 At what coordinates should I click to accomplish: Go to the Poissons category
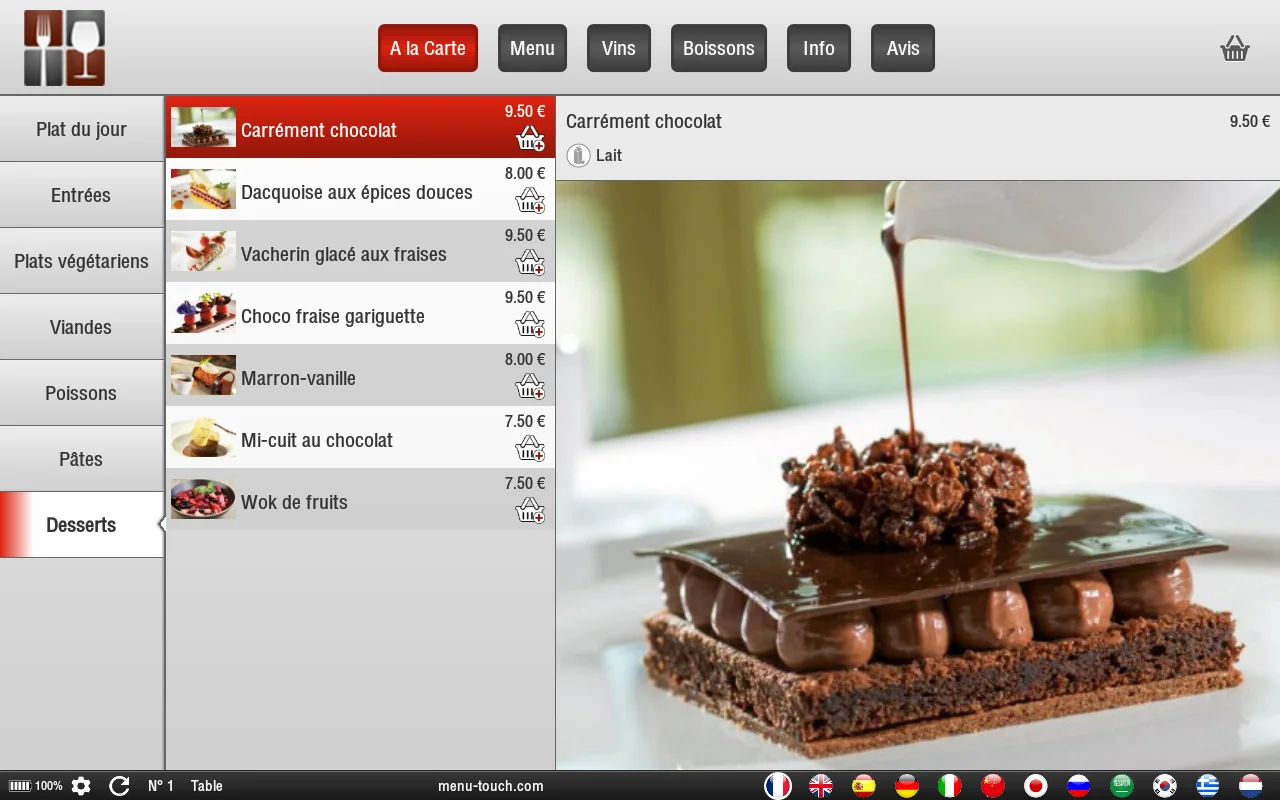pos(81,393)
